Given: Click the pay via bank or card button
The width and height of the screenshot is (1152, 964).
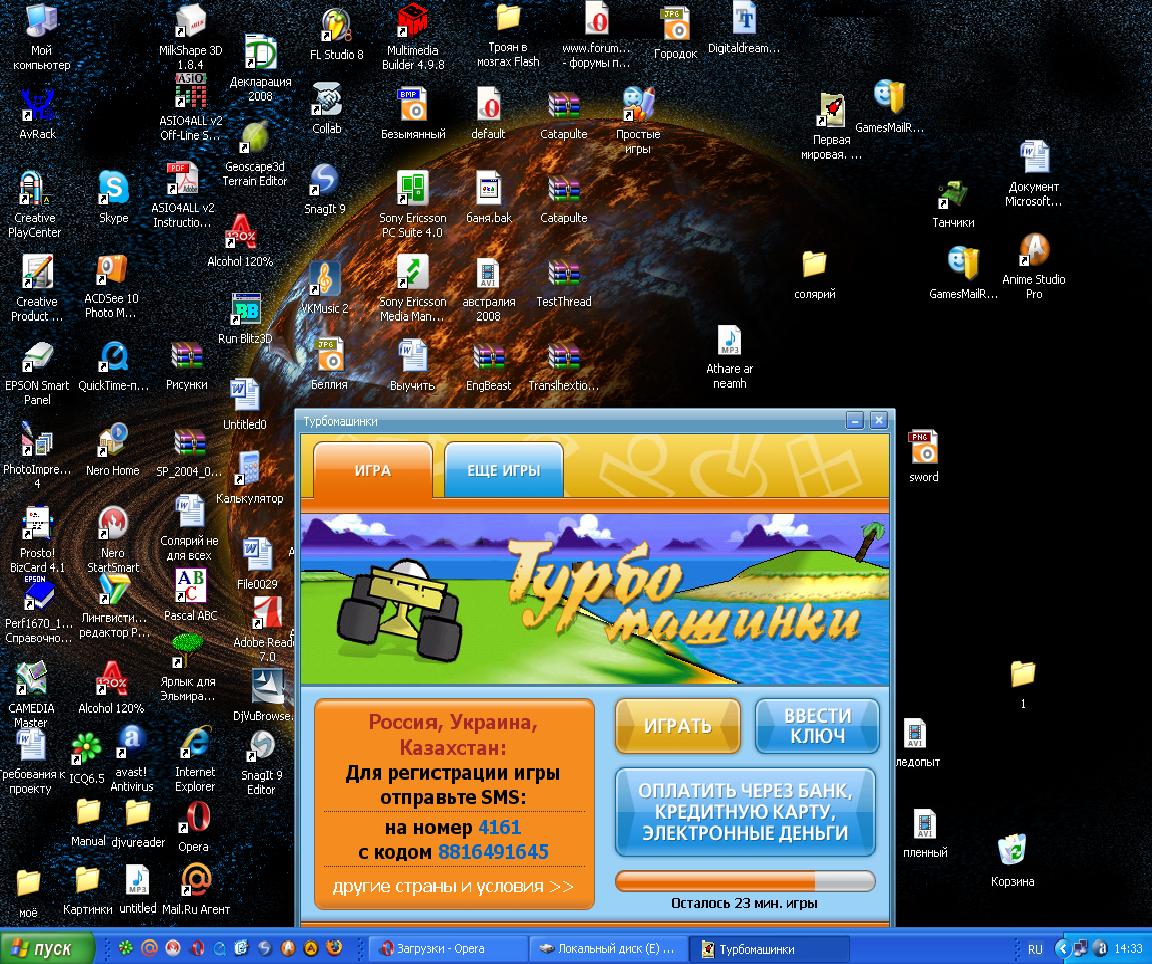Looking at the screenshot, I should pos(745,812).
